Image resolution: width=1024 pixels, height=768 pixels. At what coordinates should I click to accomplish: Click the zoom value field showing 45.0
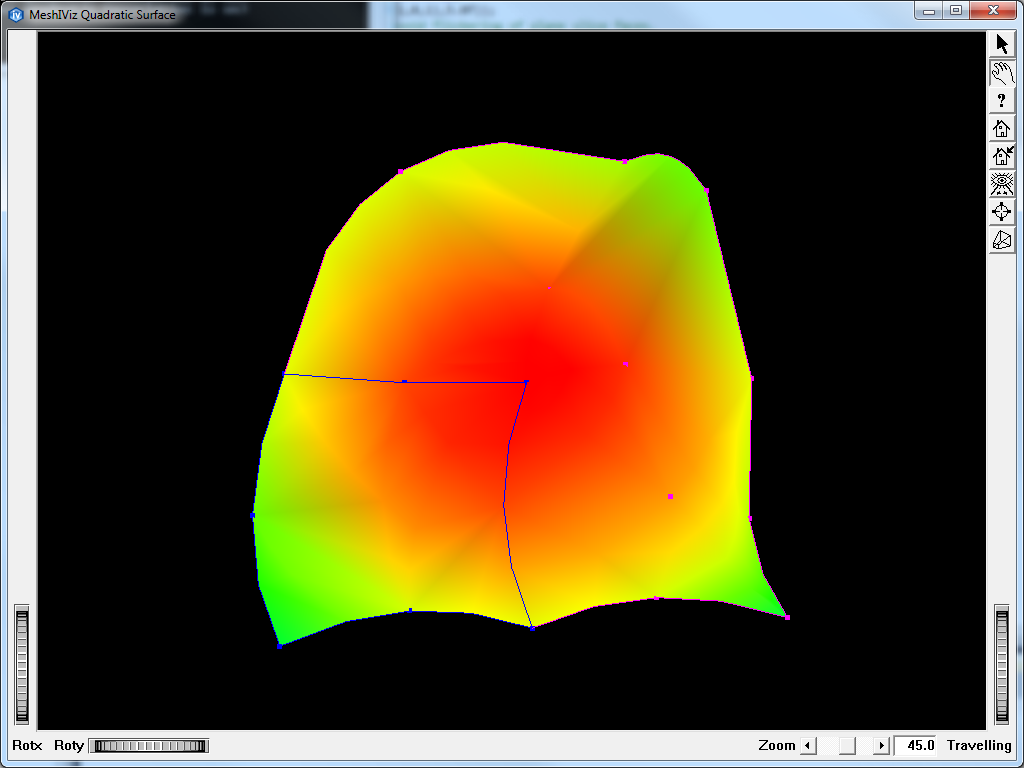pos(917,745)
